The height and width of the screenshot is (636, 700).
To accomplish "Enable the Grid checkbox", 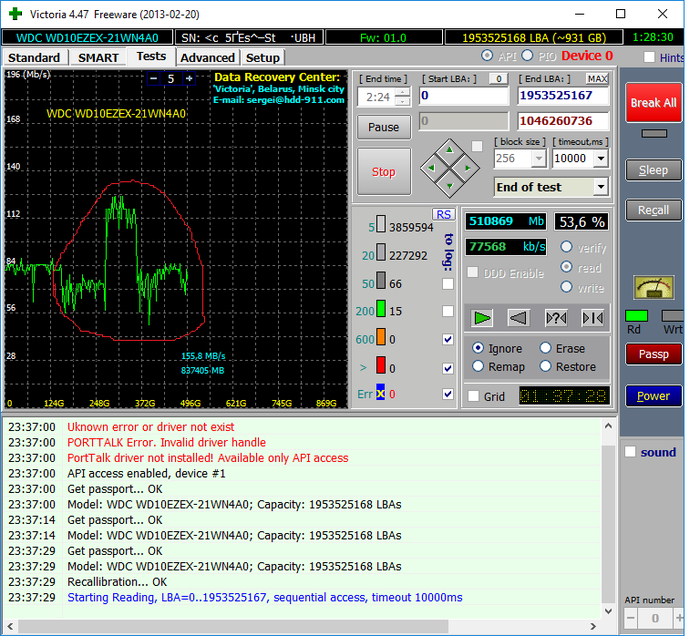I will (474, 396).
